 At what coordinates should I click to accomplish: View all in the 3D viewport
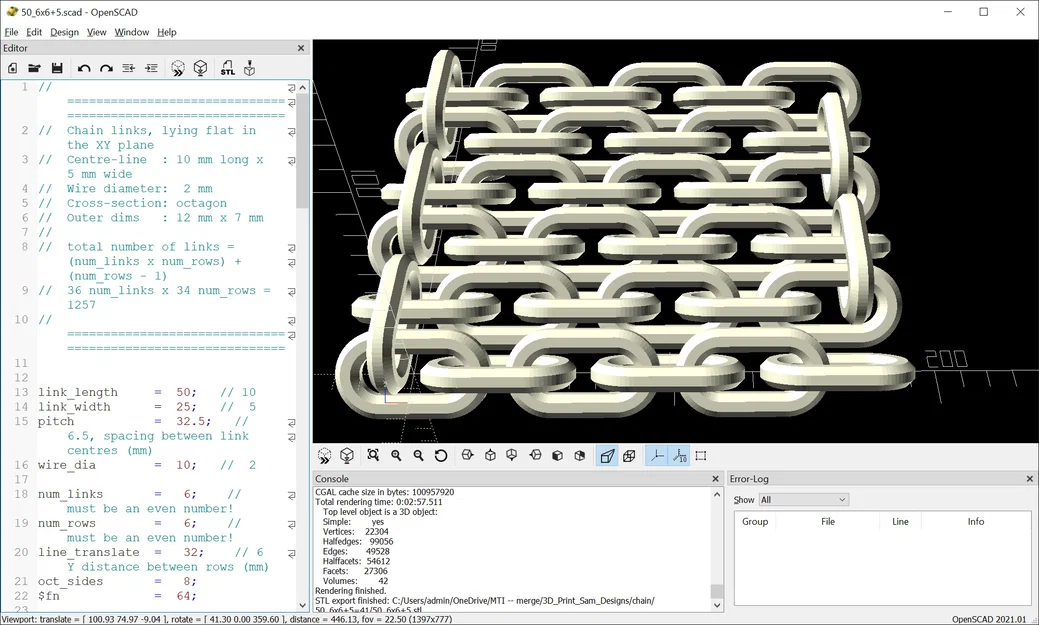[x=373, y=455]
